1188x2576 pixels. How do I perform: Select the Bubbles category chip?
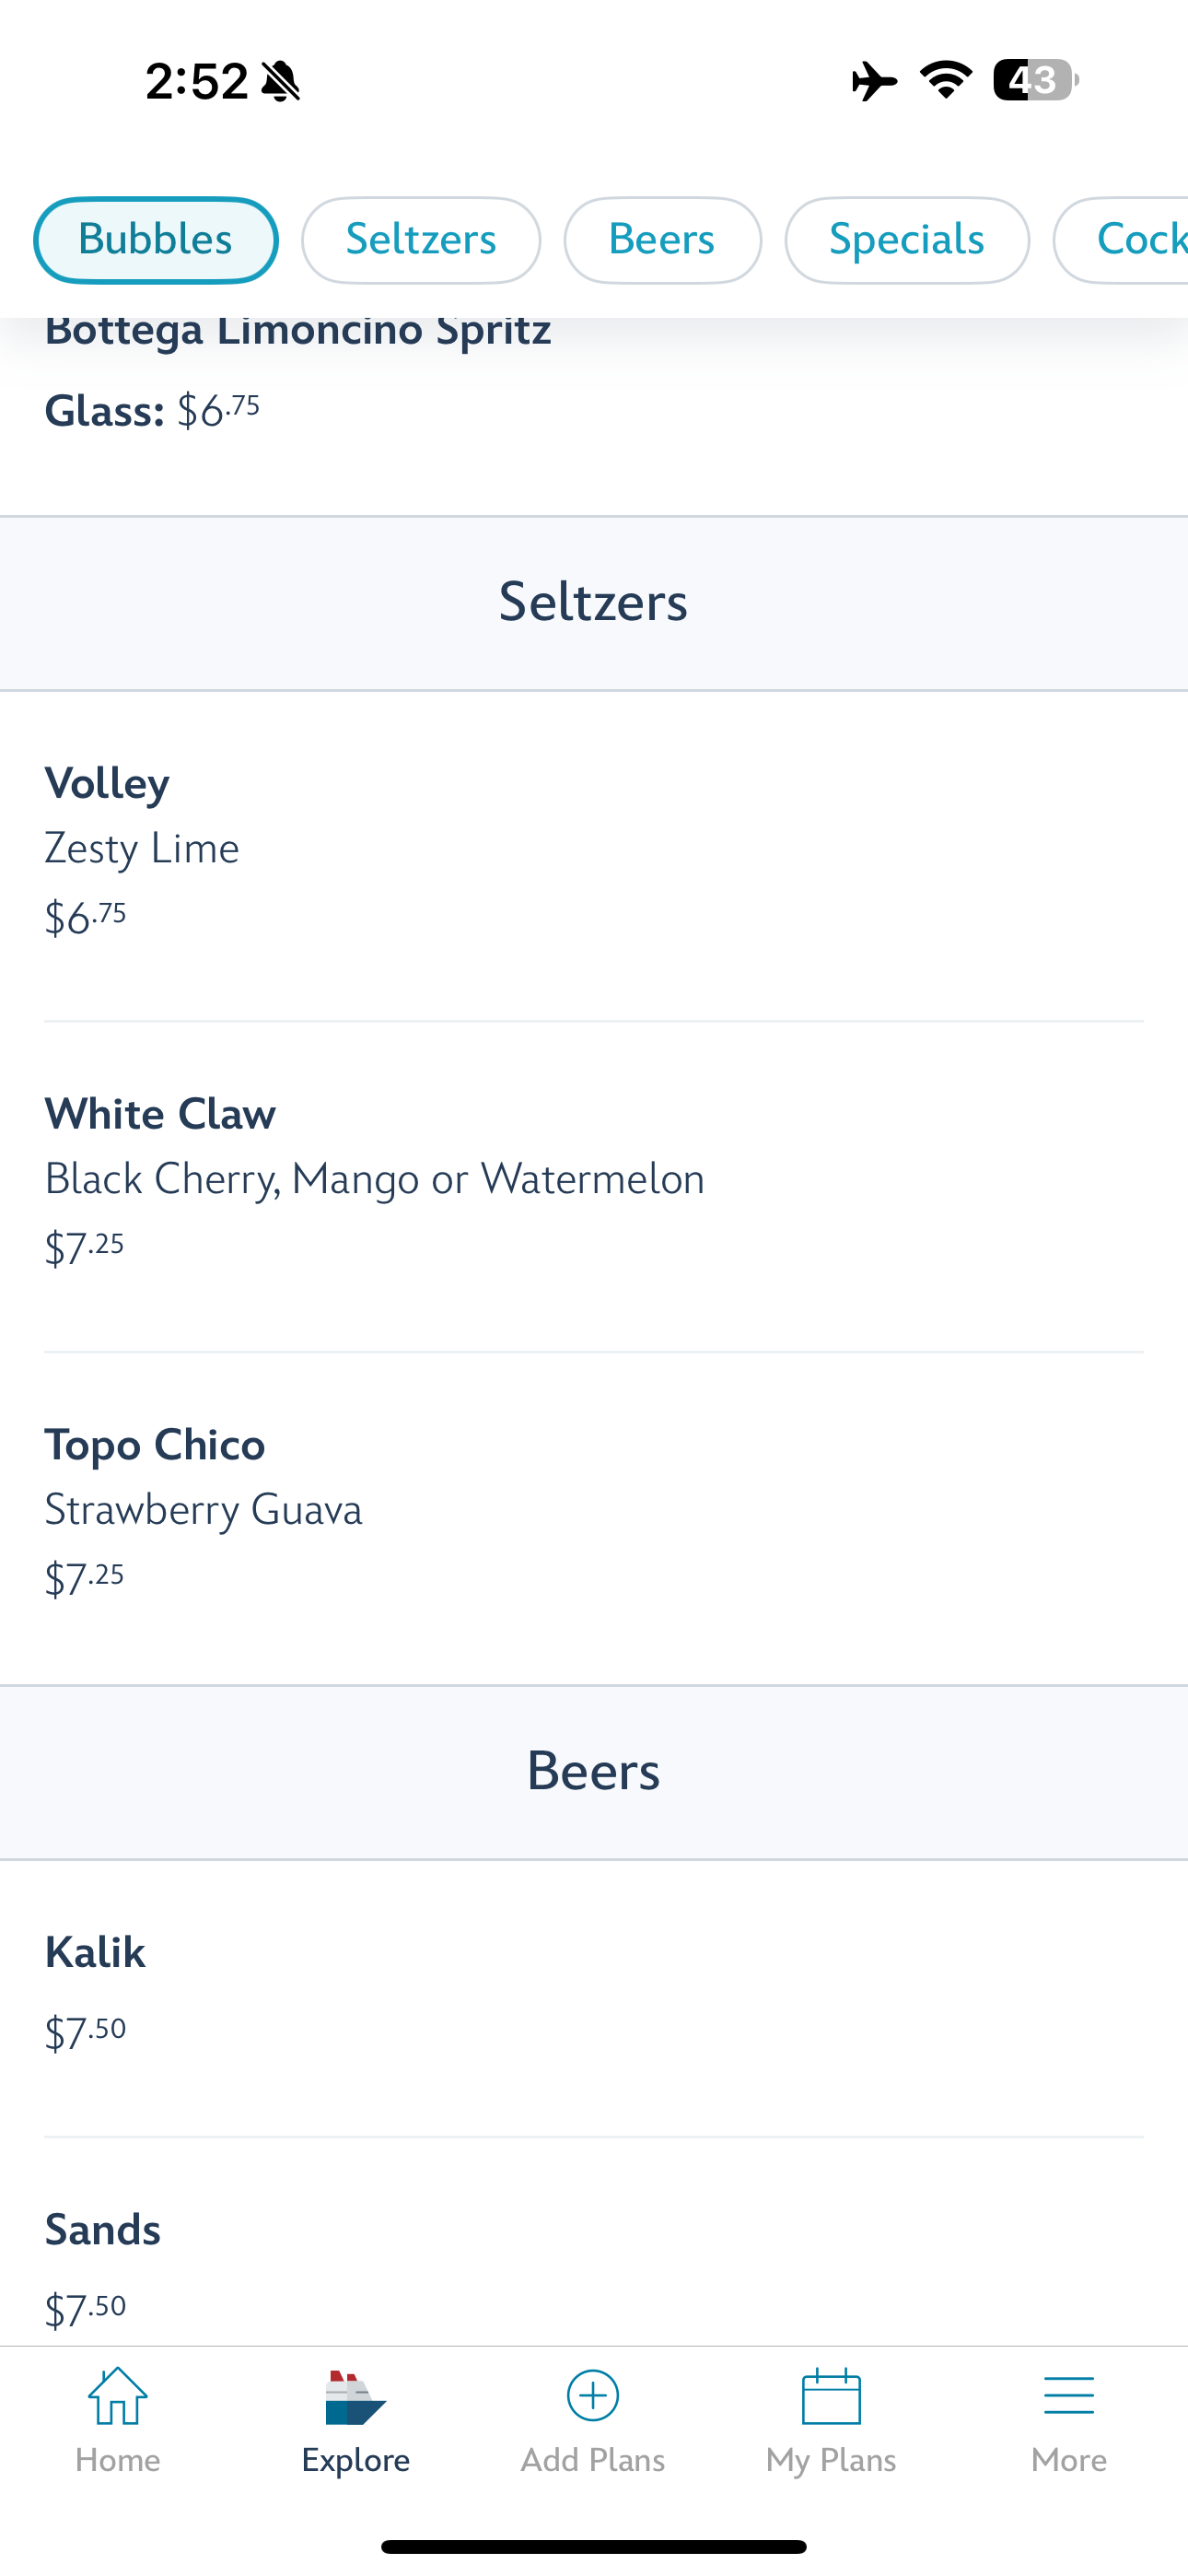[156, 240]
